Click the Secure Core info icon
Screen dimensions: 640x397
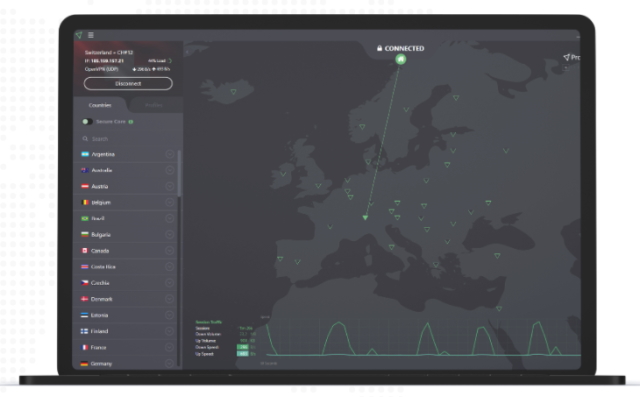click(x=131, y=122)
